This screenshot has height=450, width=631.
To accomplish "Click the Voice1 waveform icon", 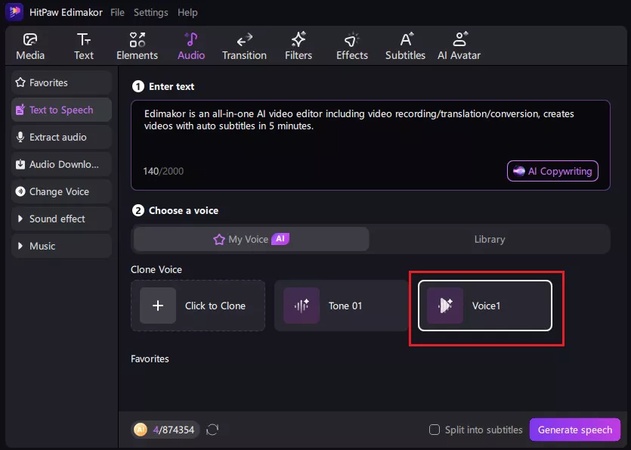I will pos(445,306).
